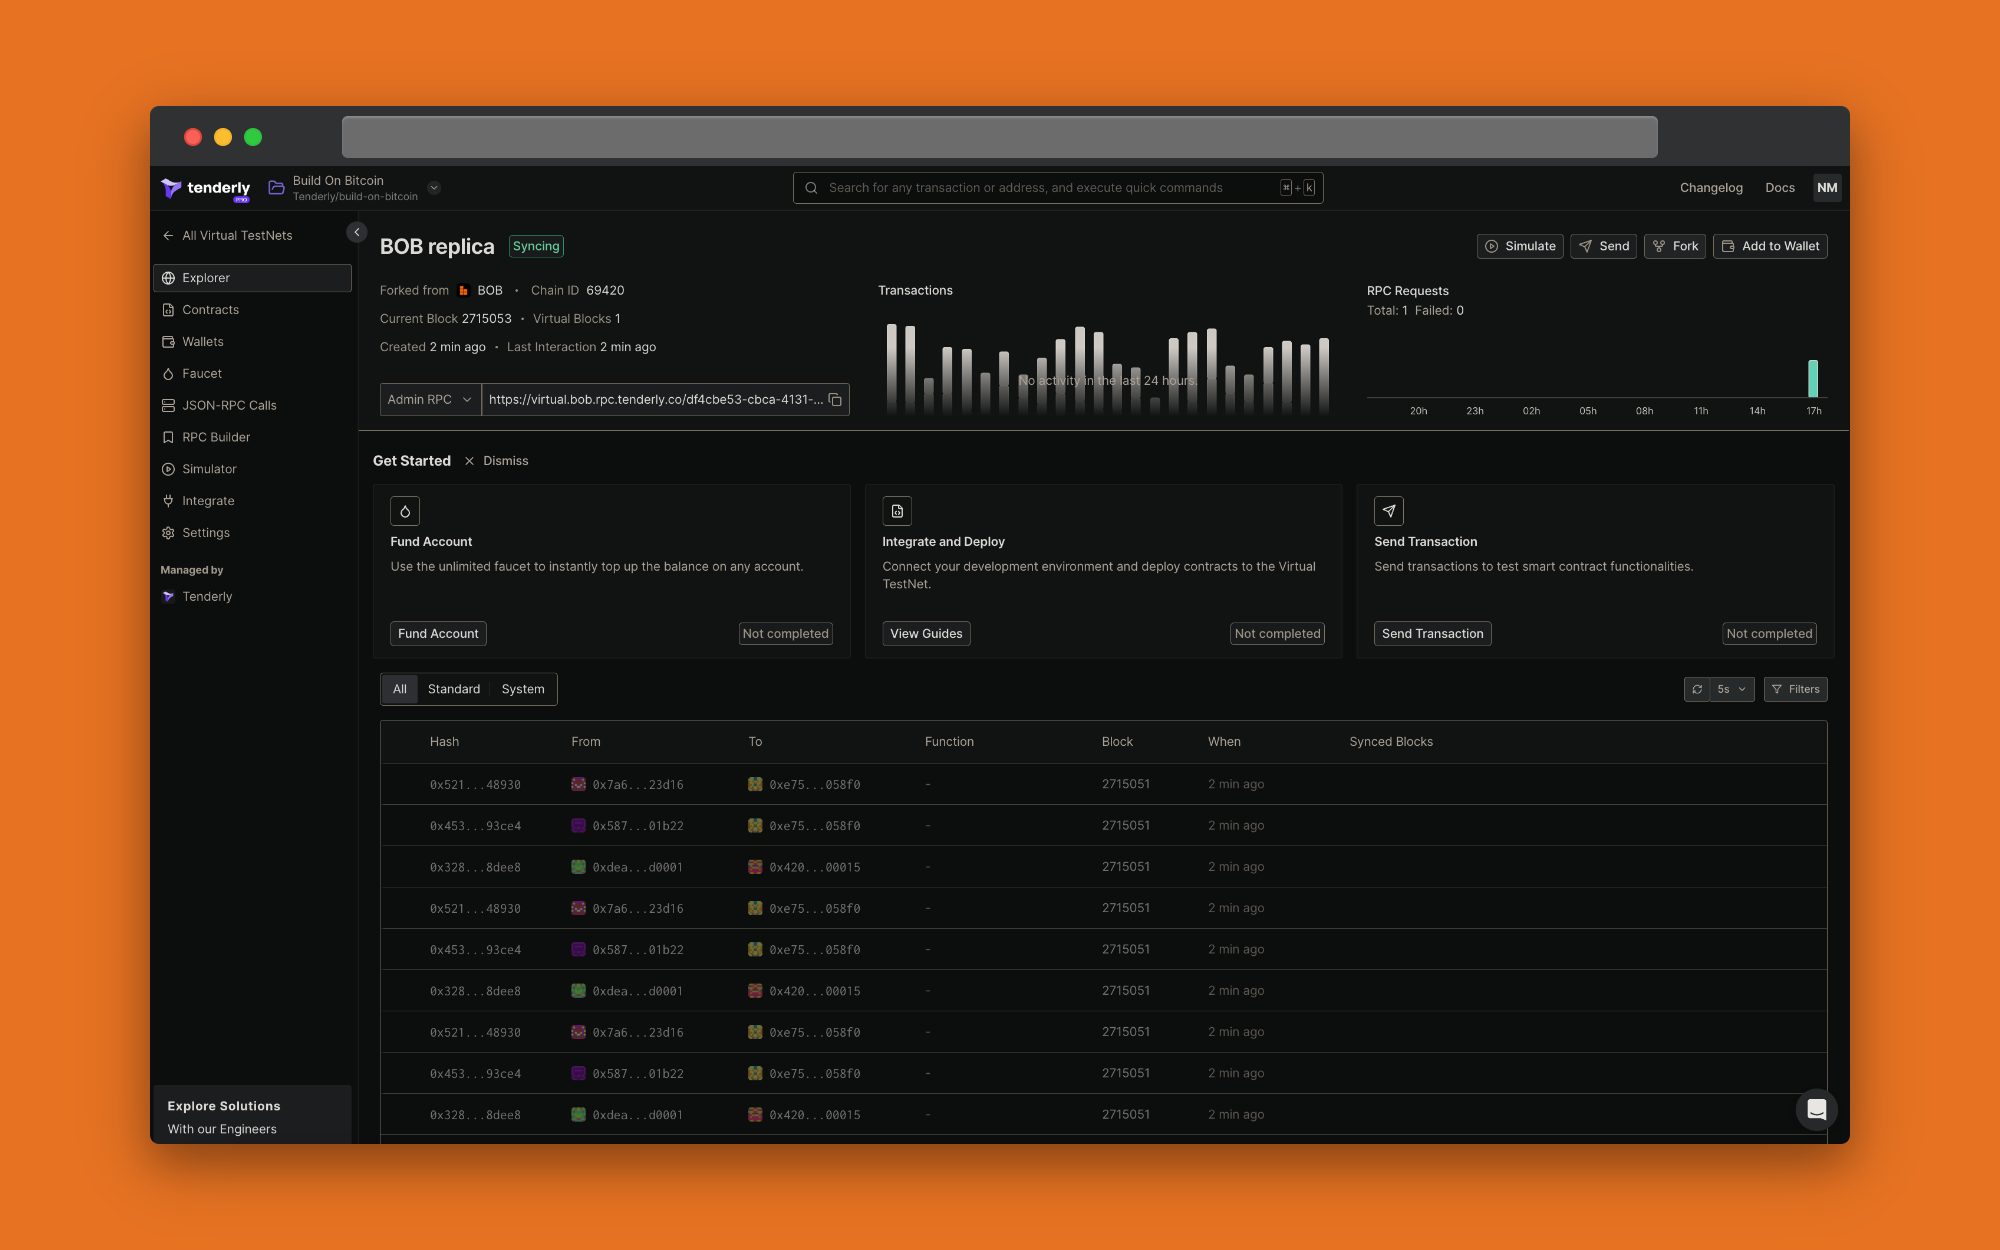
Task: Collapse the sidebar with chevron icon
Action: pyautogui.click(x=356, y=232)
